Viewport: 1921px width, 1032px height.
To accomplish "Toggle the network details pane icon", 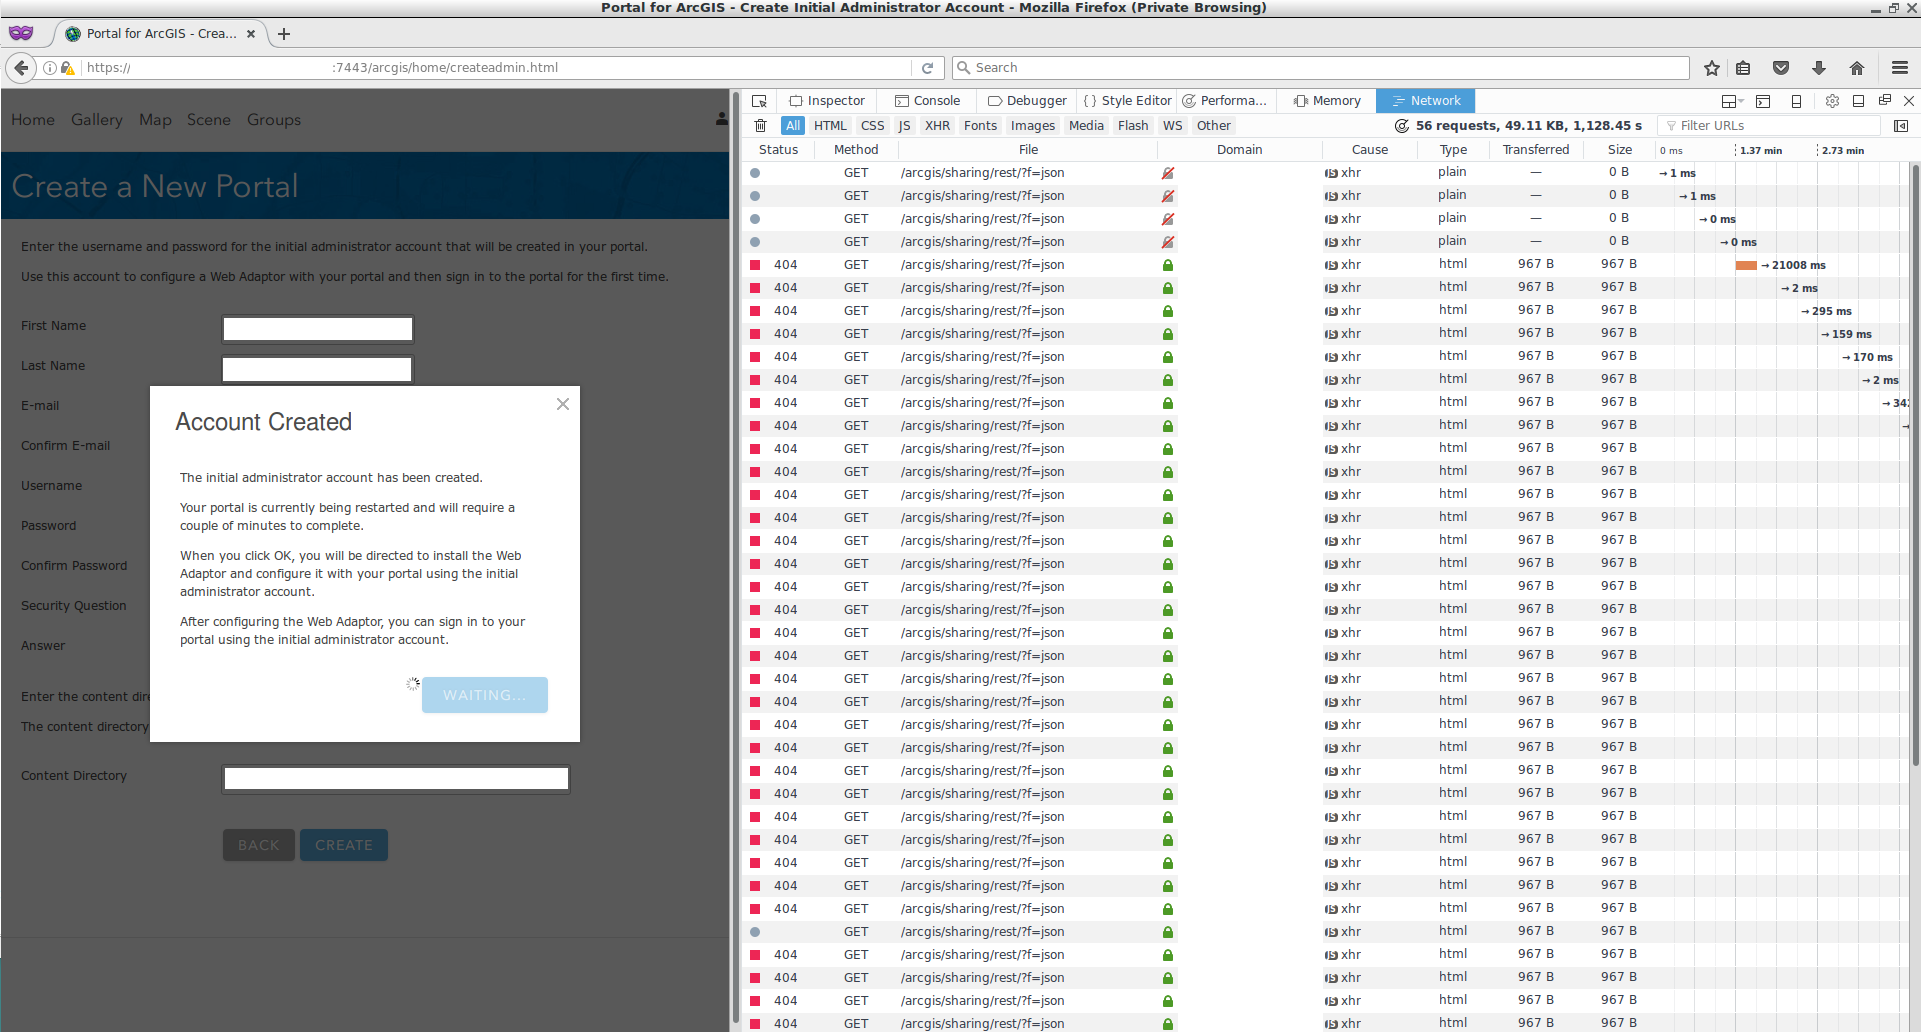I will (x=1901, y=126).
